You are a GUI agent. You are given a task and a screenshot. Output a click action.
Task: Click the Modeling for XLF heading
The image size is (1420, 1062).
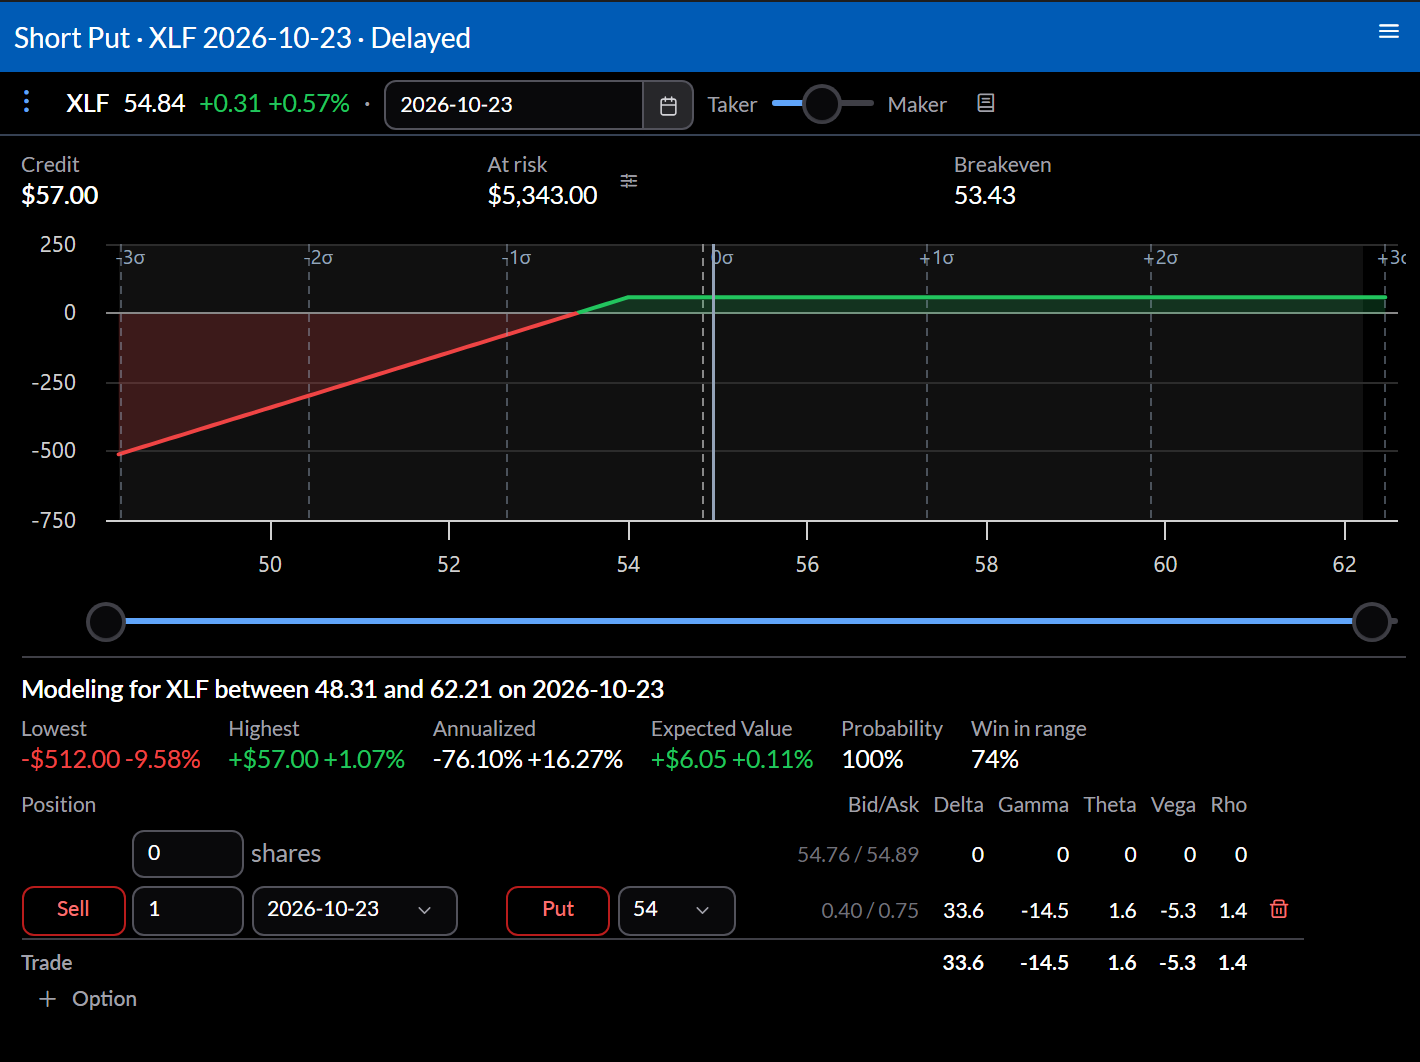pyautogui.click(x=343, y=690)
